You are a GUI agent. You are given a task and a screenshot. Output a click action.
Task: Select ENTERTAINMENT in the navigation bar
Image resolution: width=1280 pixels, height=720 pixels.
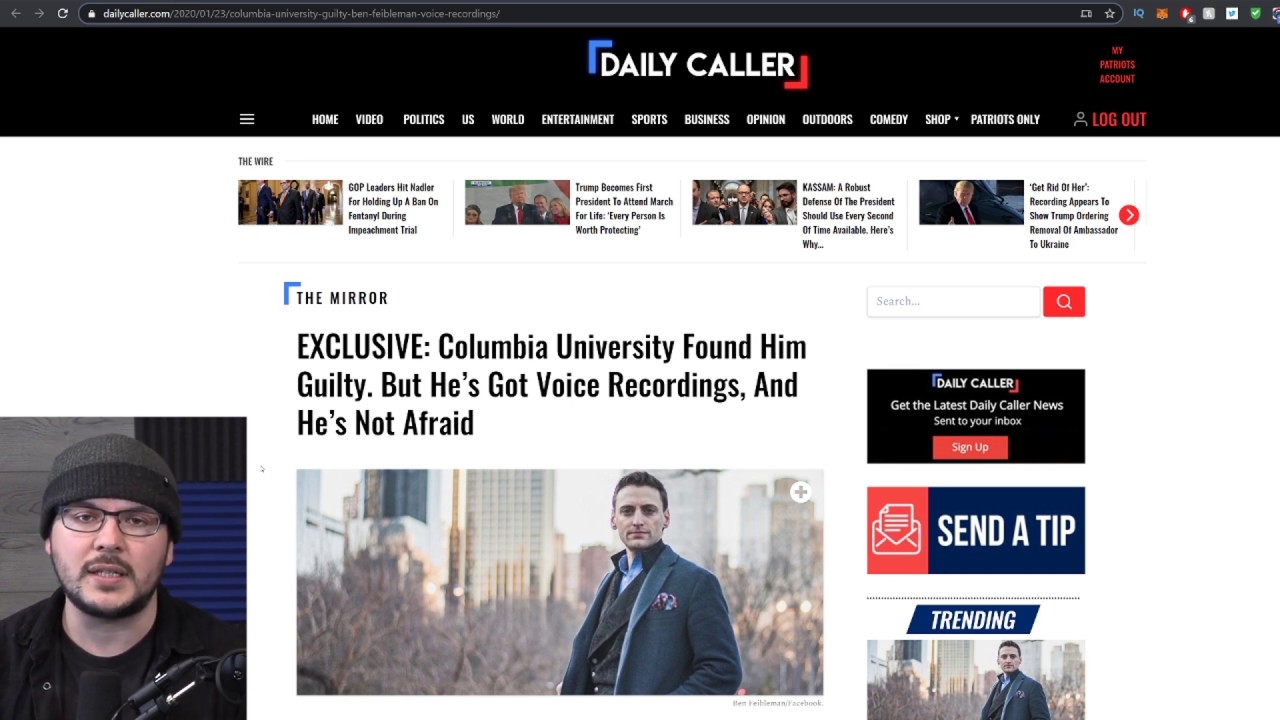click(578, 119)
